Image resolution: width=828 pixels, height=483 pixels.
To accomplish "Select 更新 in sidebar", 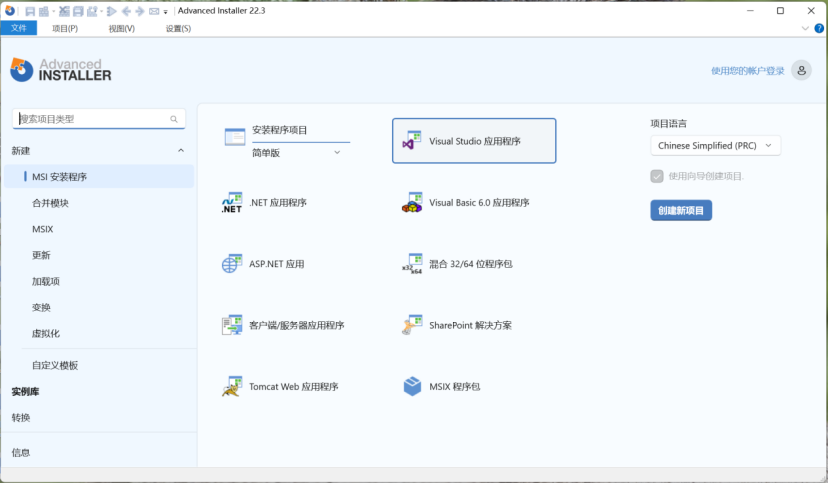I will 41,255.
